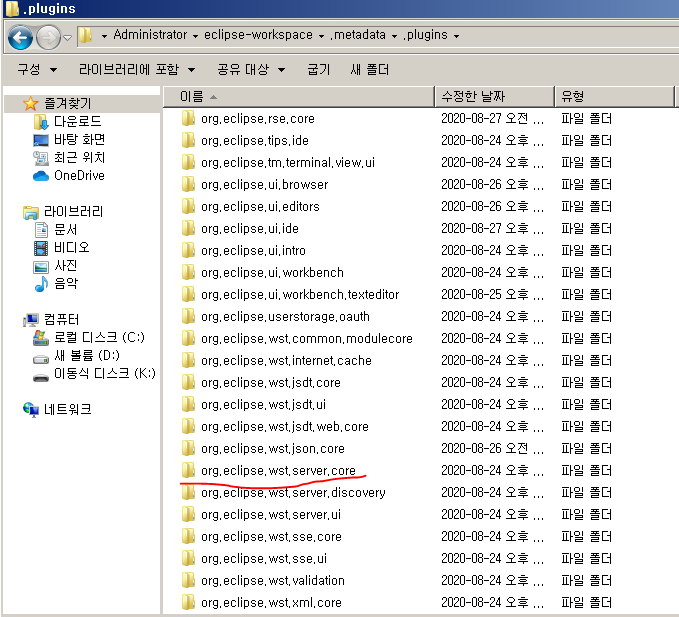The image size is (679, 617).
Task: Select the org.eclipse.wst.jsdt.ui folder name
Action: coord(263,404)
